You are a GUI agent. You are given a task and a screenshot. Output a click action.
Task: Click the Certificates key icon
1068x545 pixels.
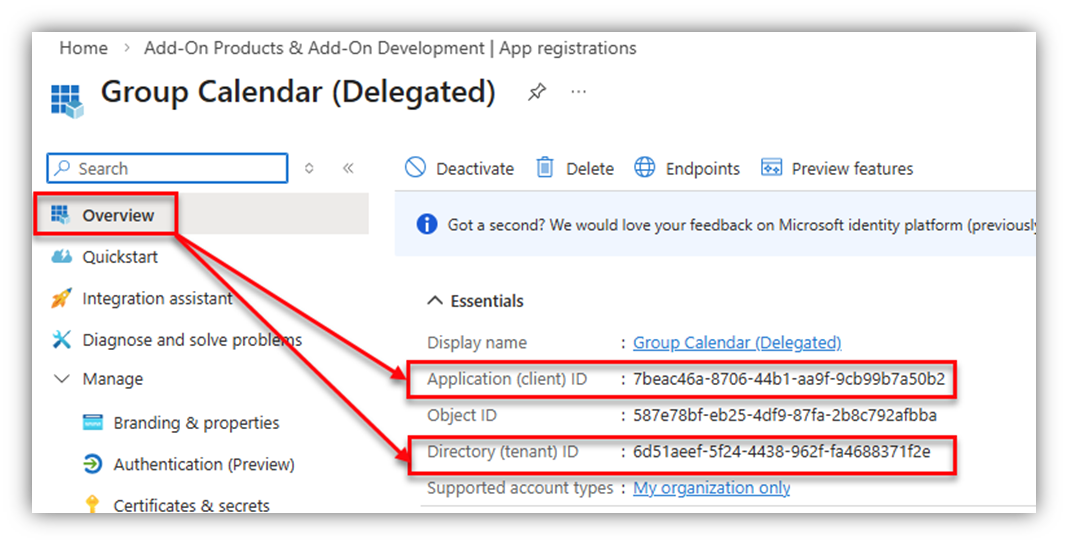tap(93, 505)
